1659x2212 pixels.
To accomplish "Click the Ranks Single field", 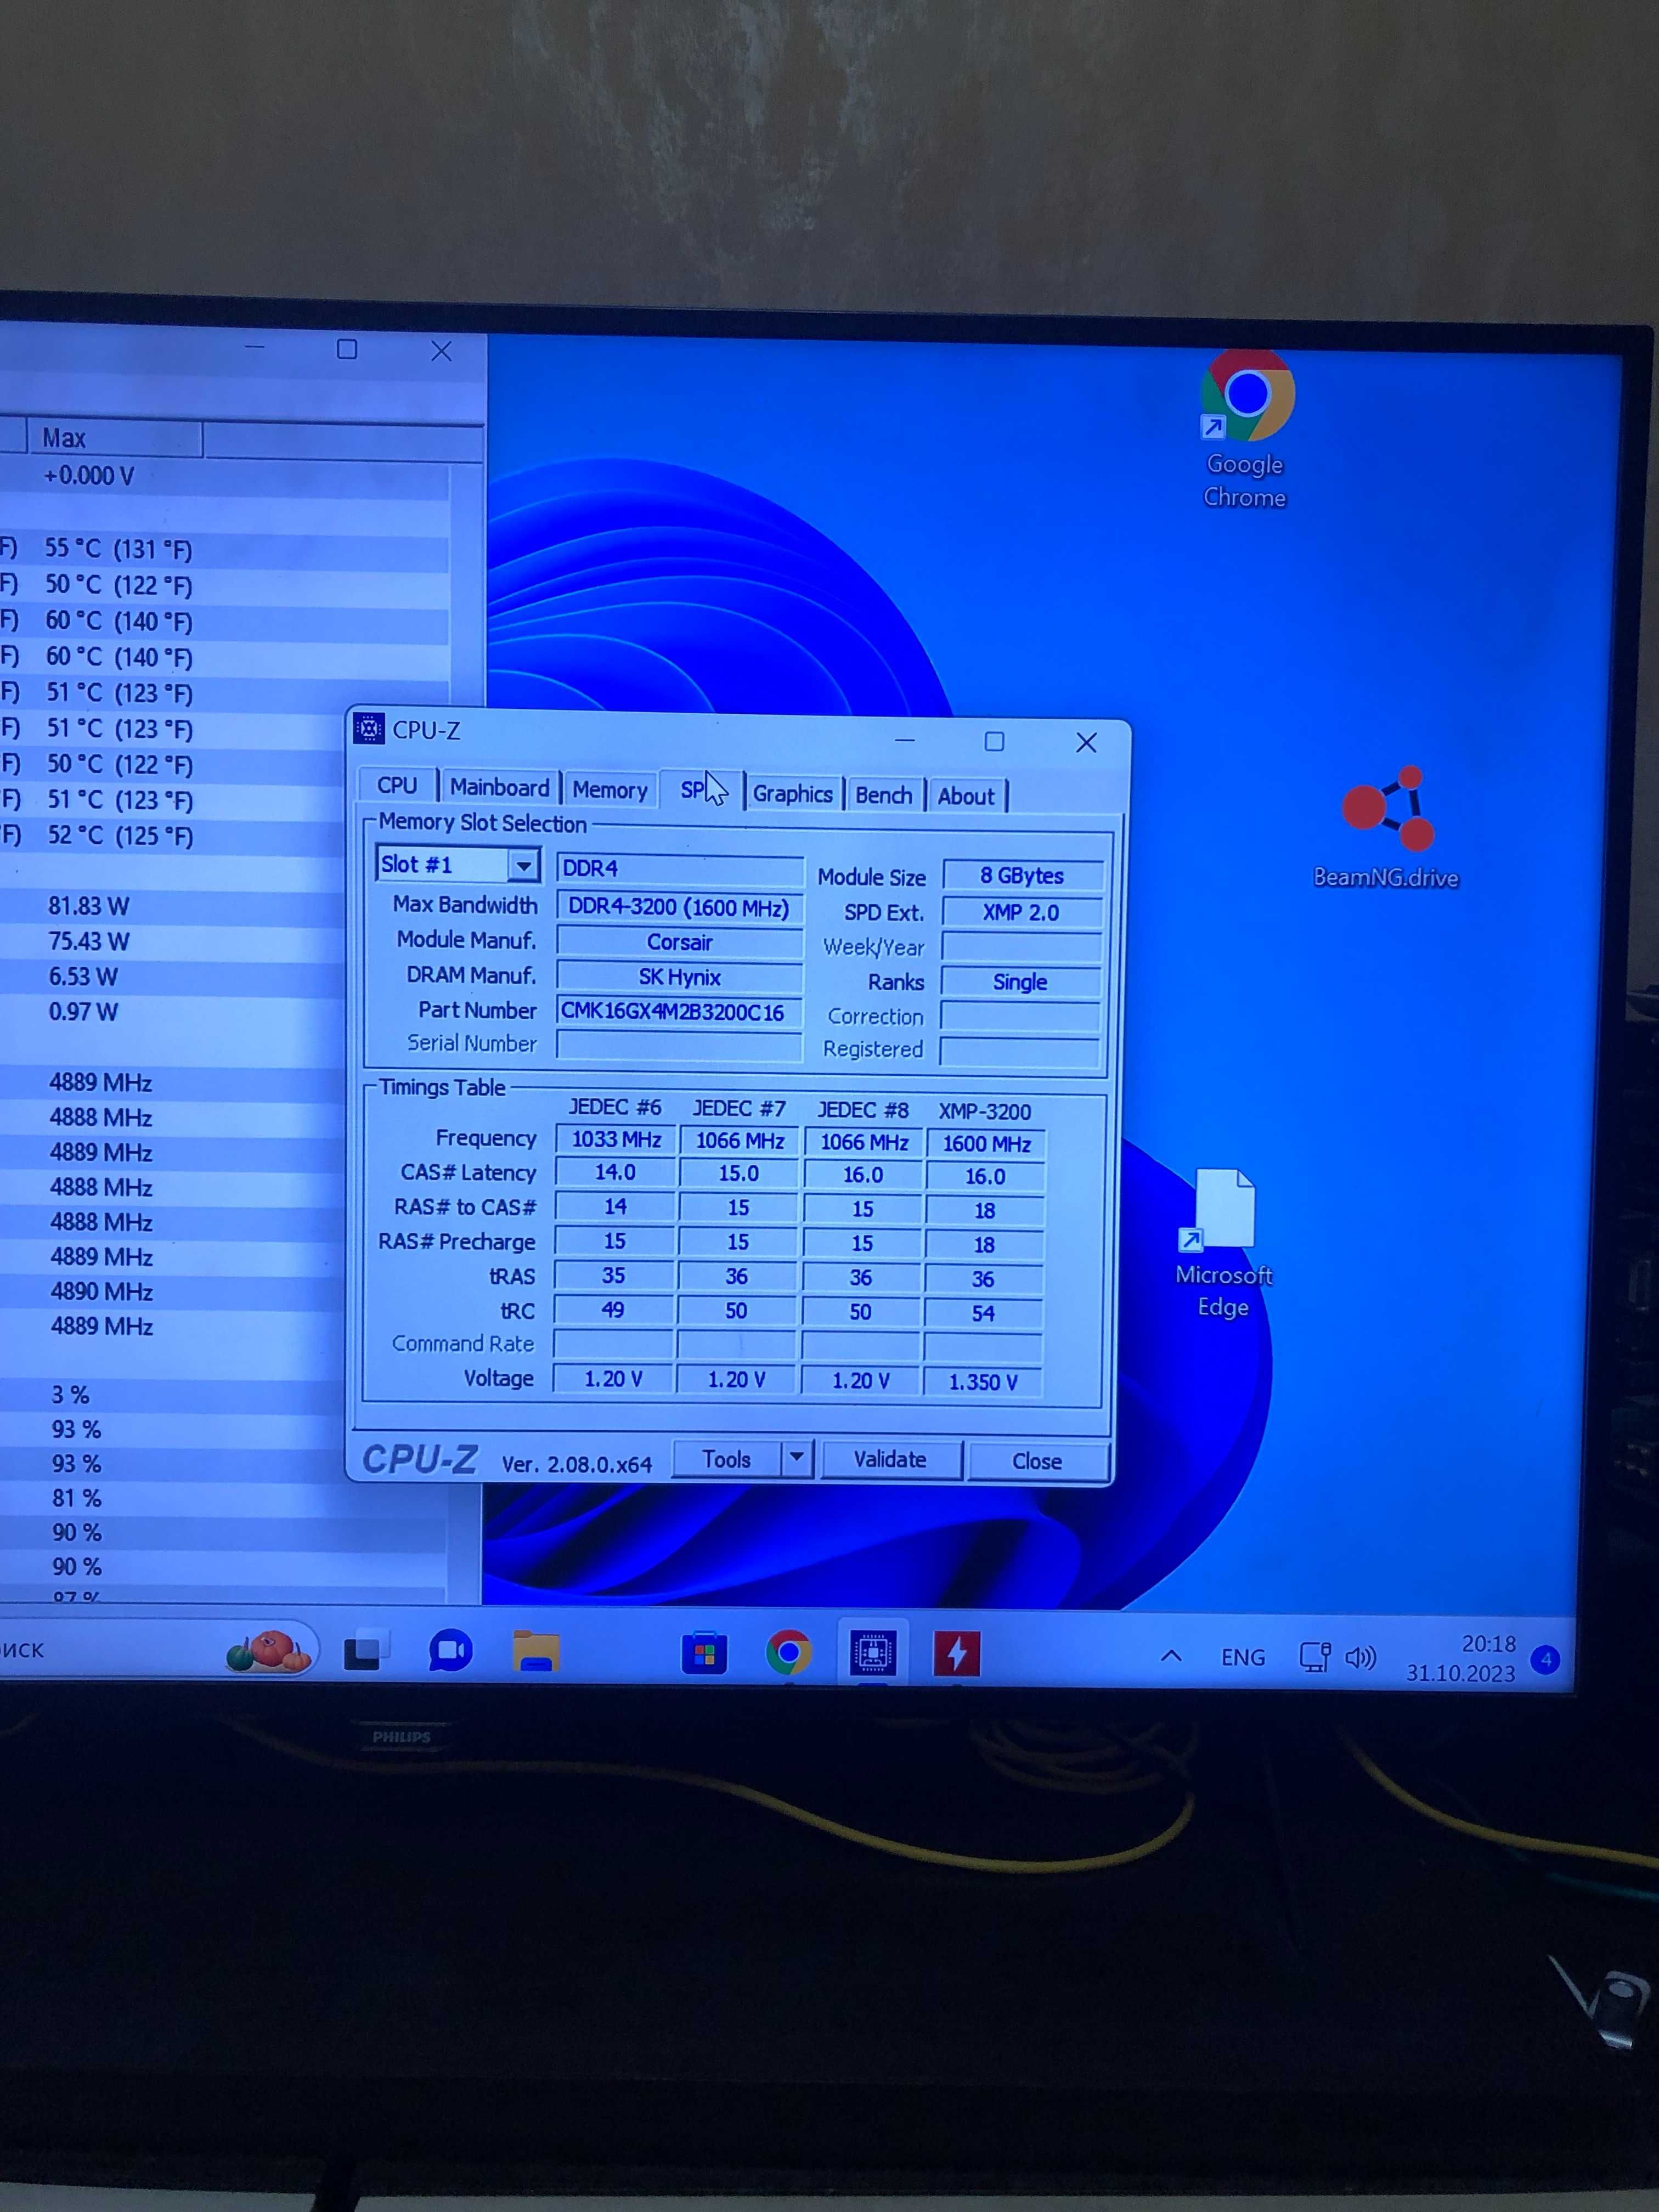I will 1020,982.
